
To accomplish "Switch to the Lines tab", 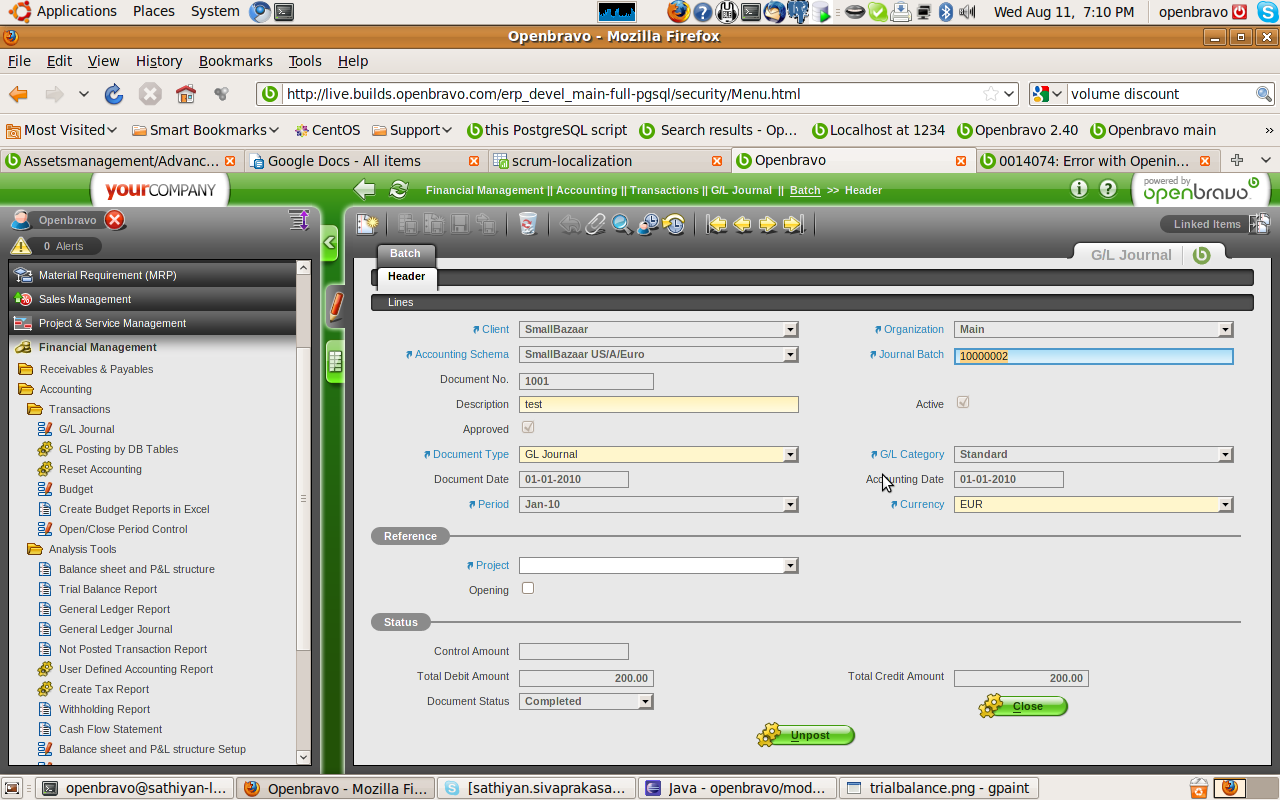I will click(401, 302).
